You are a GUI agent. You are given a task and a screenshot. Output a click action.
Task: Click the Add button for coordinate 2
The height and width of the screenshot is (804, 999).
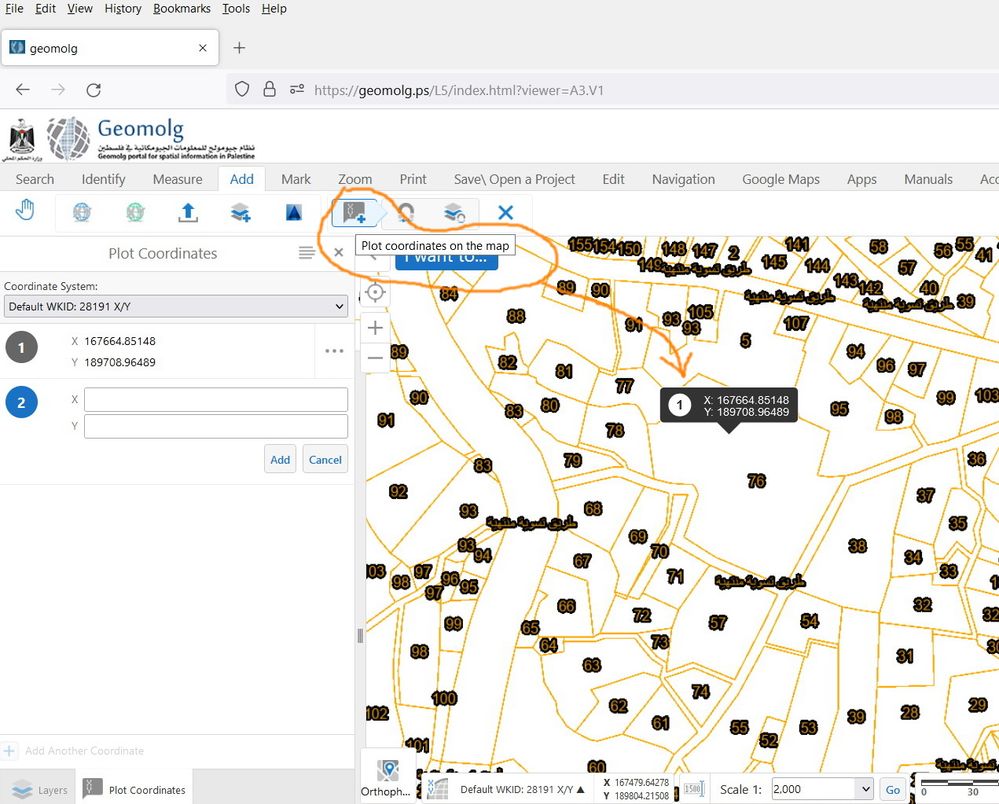(x=280, y=459)
